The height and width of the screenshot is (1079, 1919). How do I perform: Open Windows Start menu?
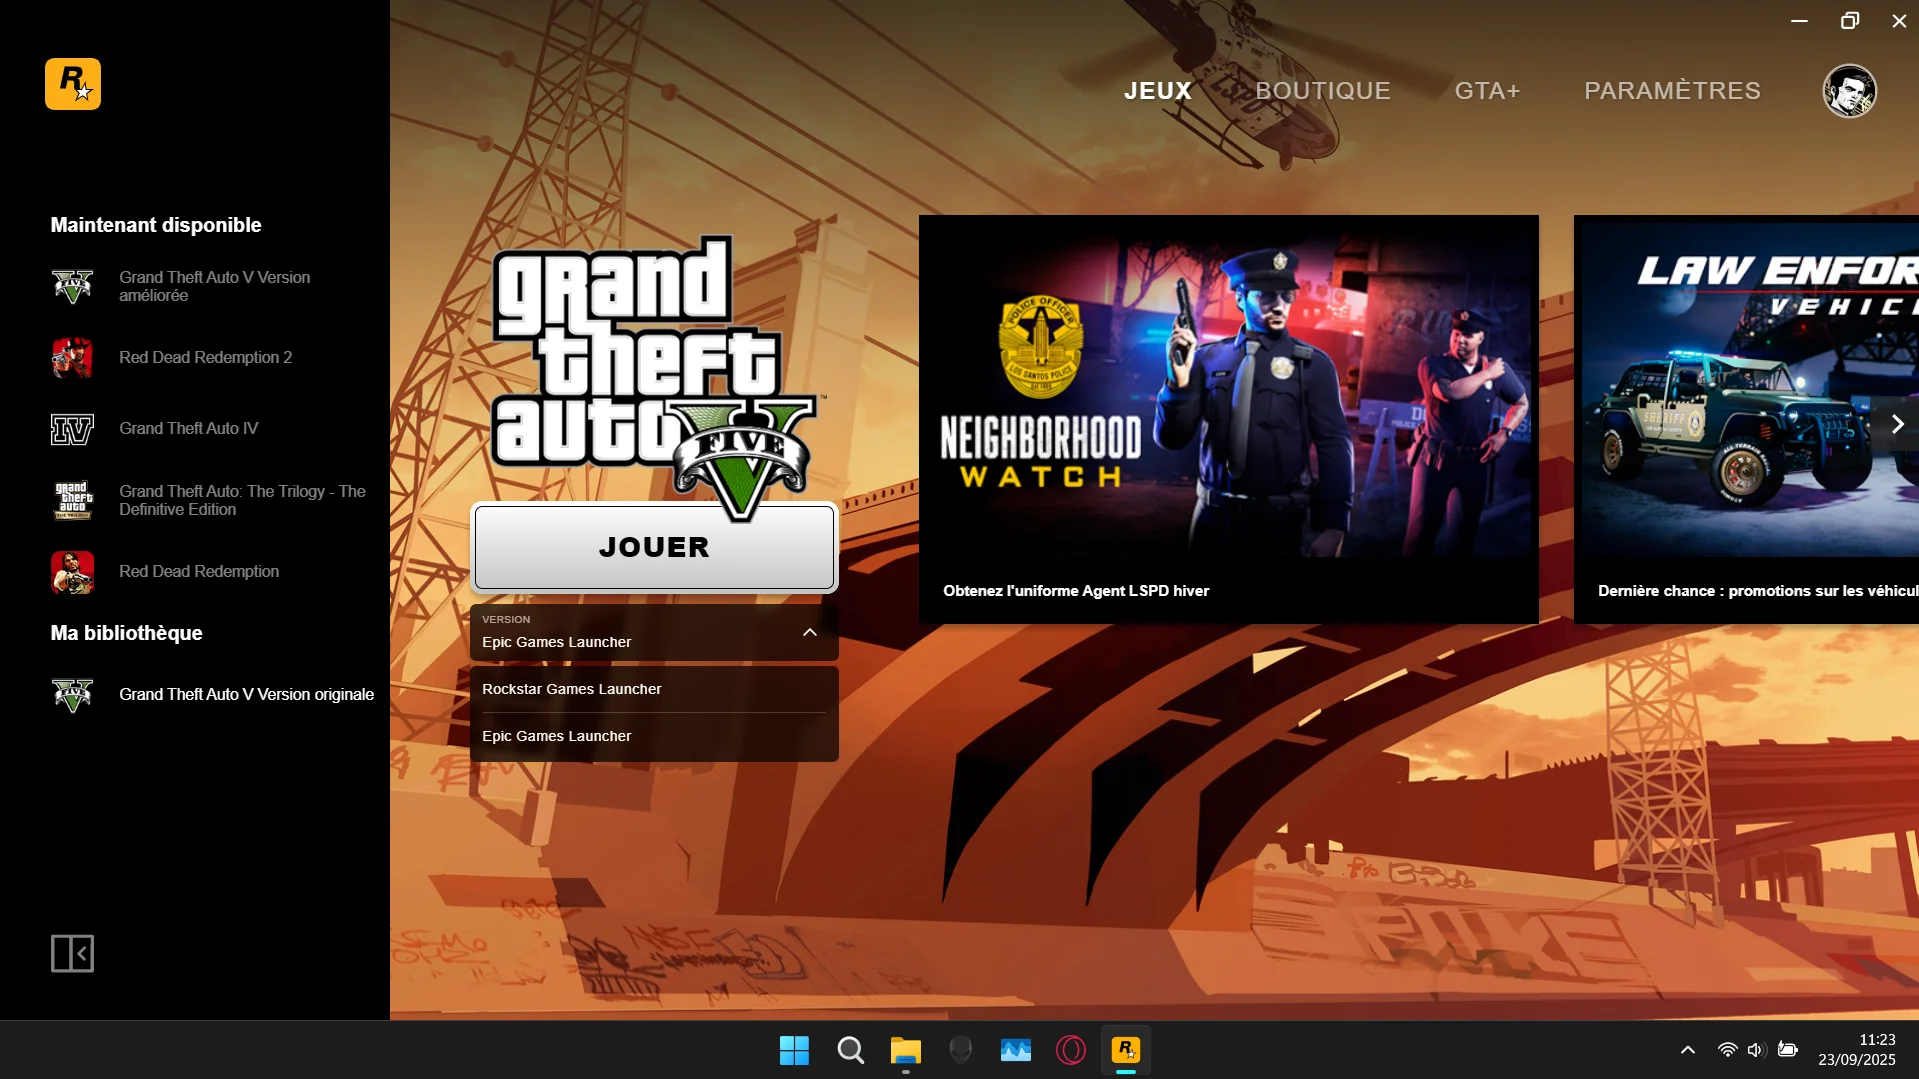coord(795,1050)
